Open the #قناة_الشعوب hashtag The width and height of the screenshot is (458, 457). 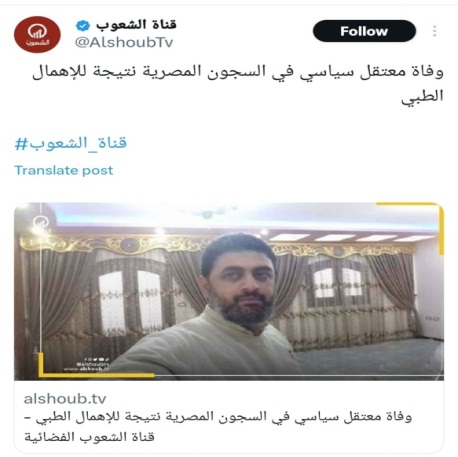pos(71,144)
